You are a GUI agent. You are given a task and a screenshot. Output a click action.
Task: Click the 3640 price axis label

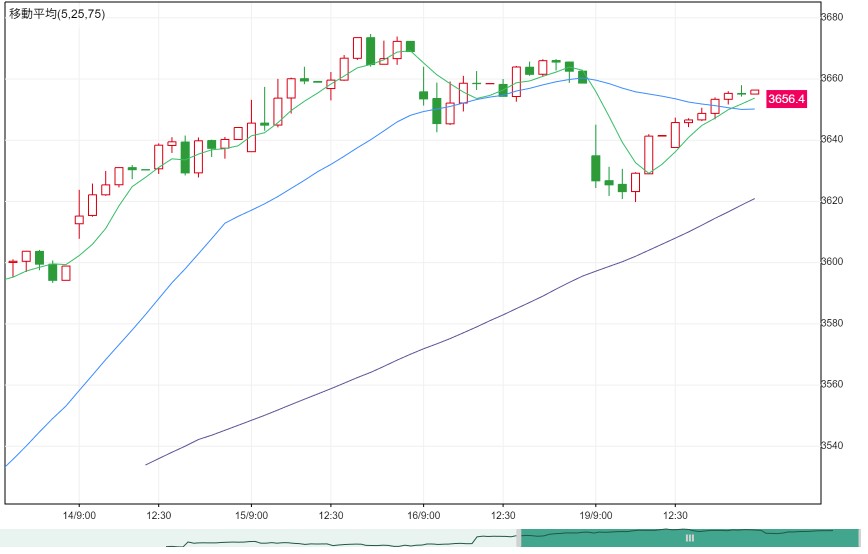click(832, 139)
